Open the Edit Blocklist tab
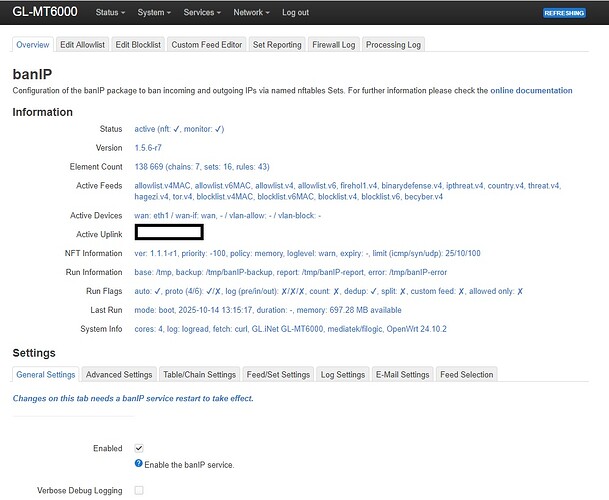The image size is (609, 500). point(137,45)
